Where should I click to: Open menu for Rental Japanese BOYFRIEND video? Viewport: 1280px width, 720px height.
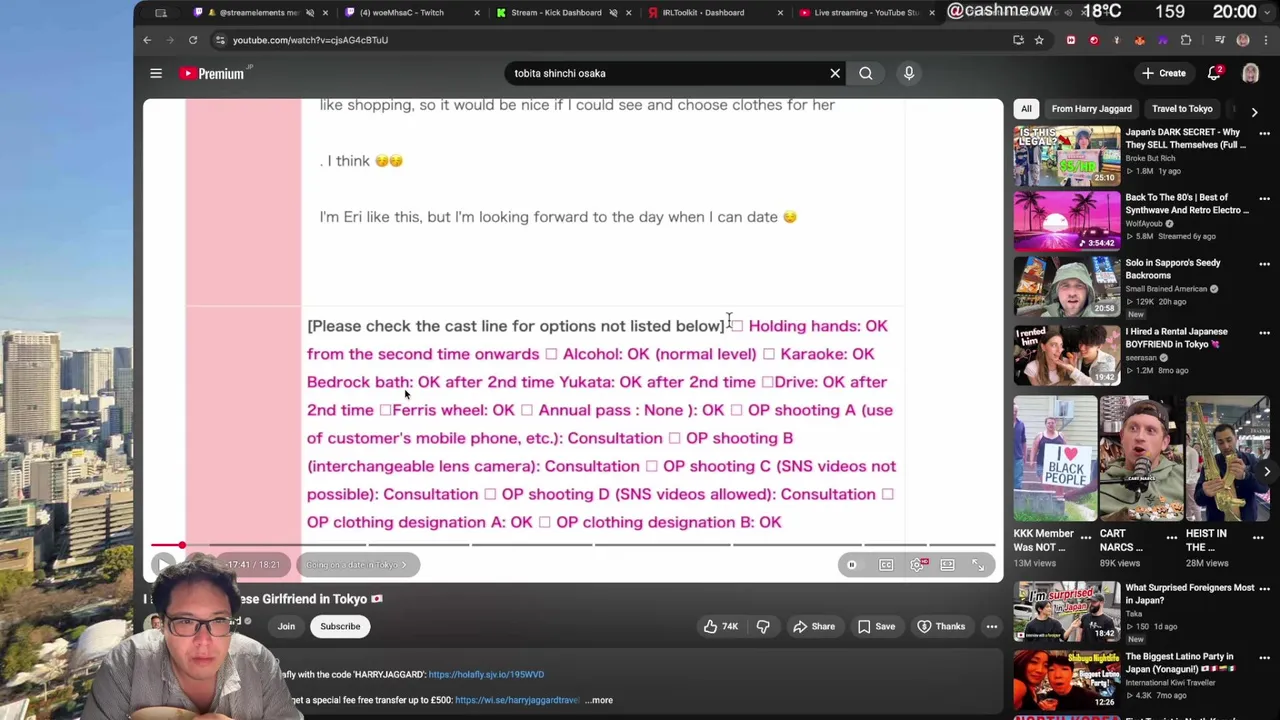1264,332
